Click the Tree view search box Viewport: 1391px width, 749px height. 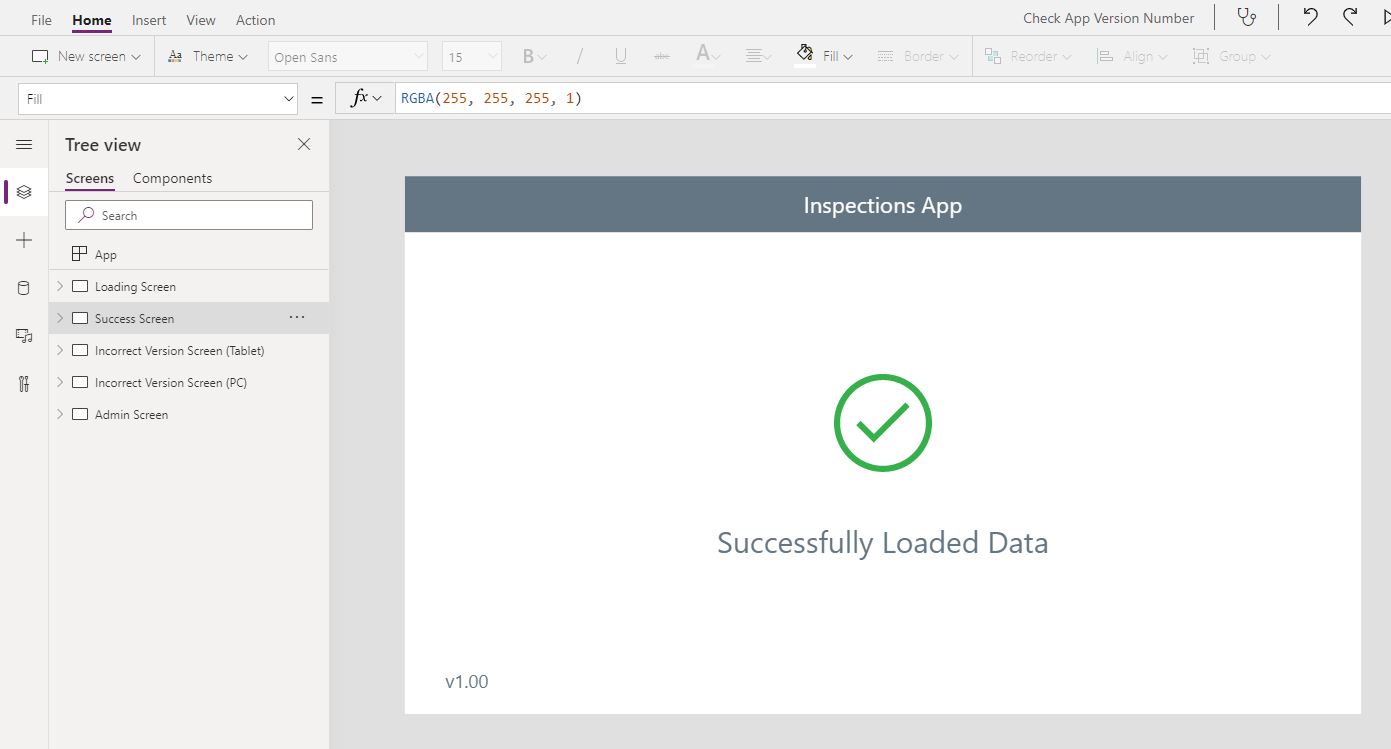click(x=188, y=214)
